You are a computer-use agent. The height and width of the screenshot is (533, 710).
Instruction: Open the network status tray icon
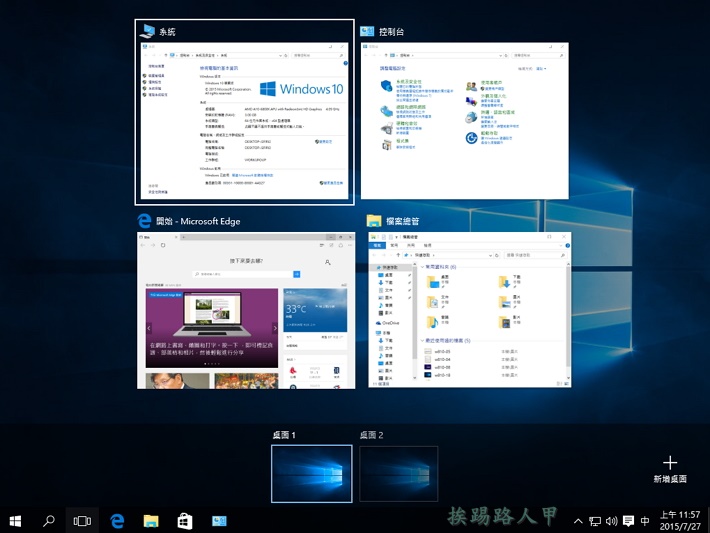pyautogui.click(x=595, y=521)
